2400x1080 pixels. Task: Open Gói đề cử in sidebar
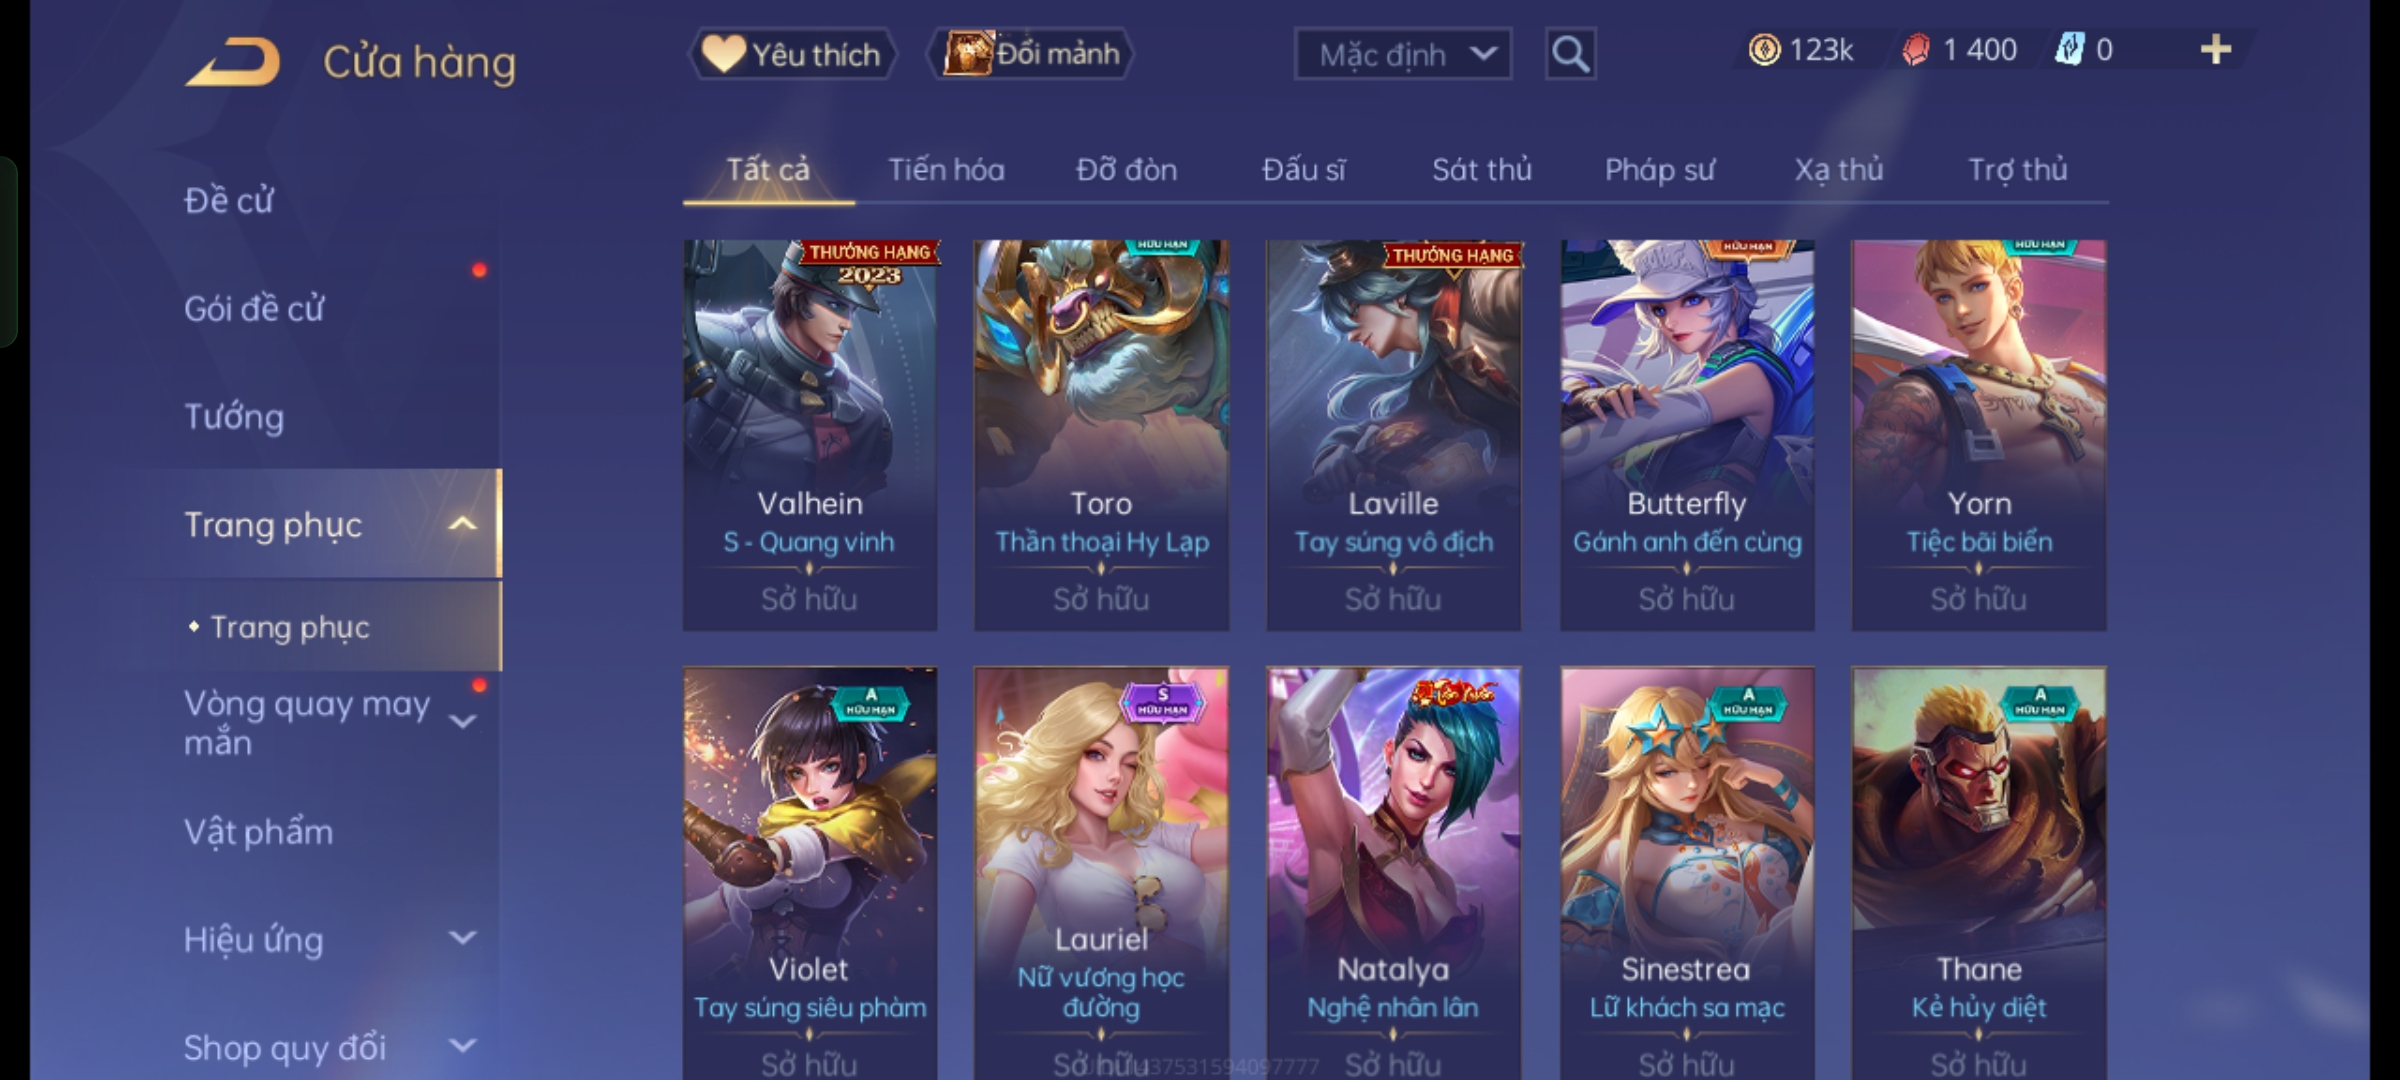click(254, 308)
